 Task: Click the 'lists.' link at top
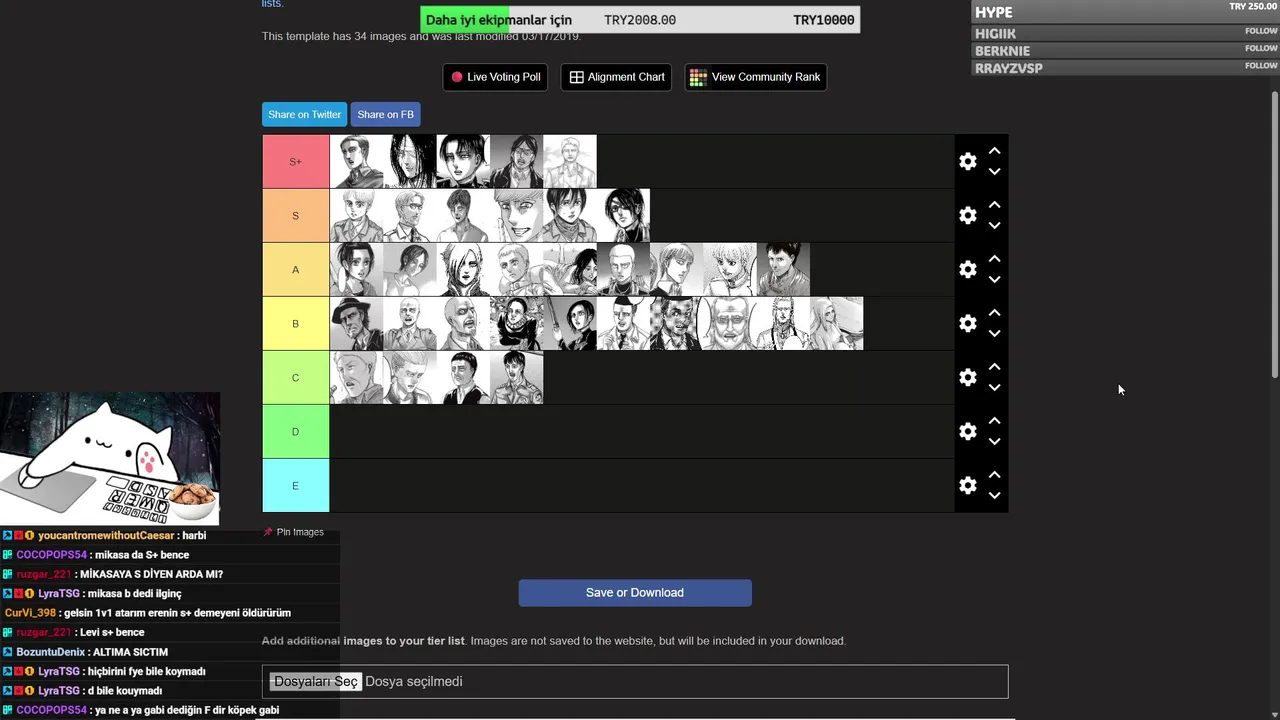(272, 4)
